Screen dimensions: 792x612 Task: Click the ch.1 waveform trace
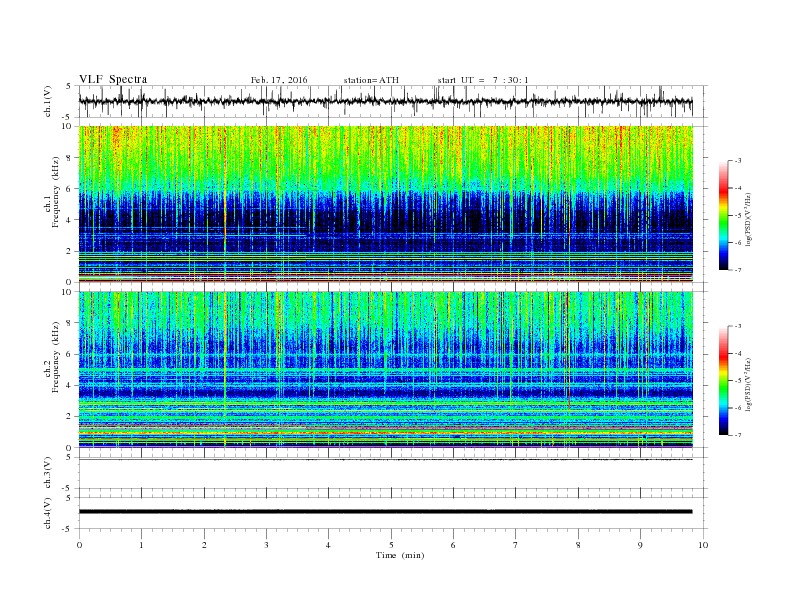[x=385, y=101]
